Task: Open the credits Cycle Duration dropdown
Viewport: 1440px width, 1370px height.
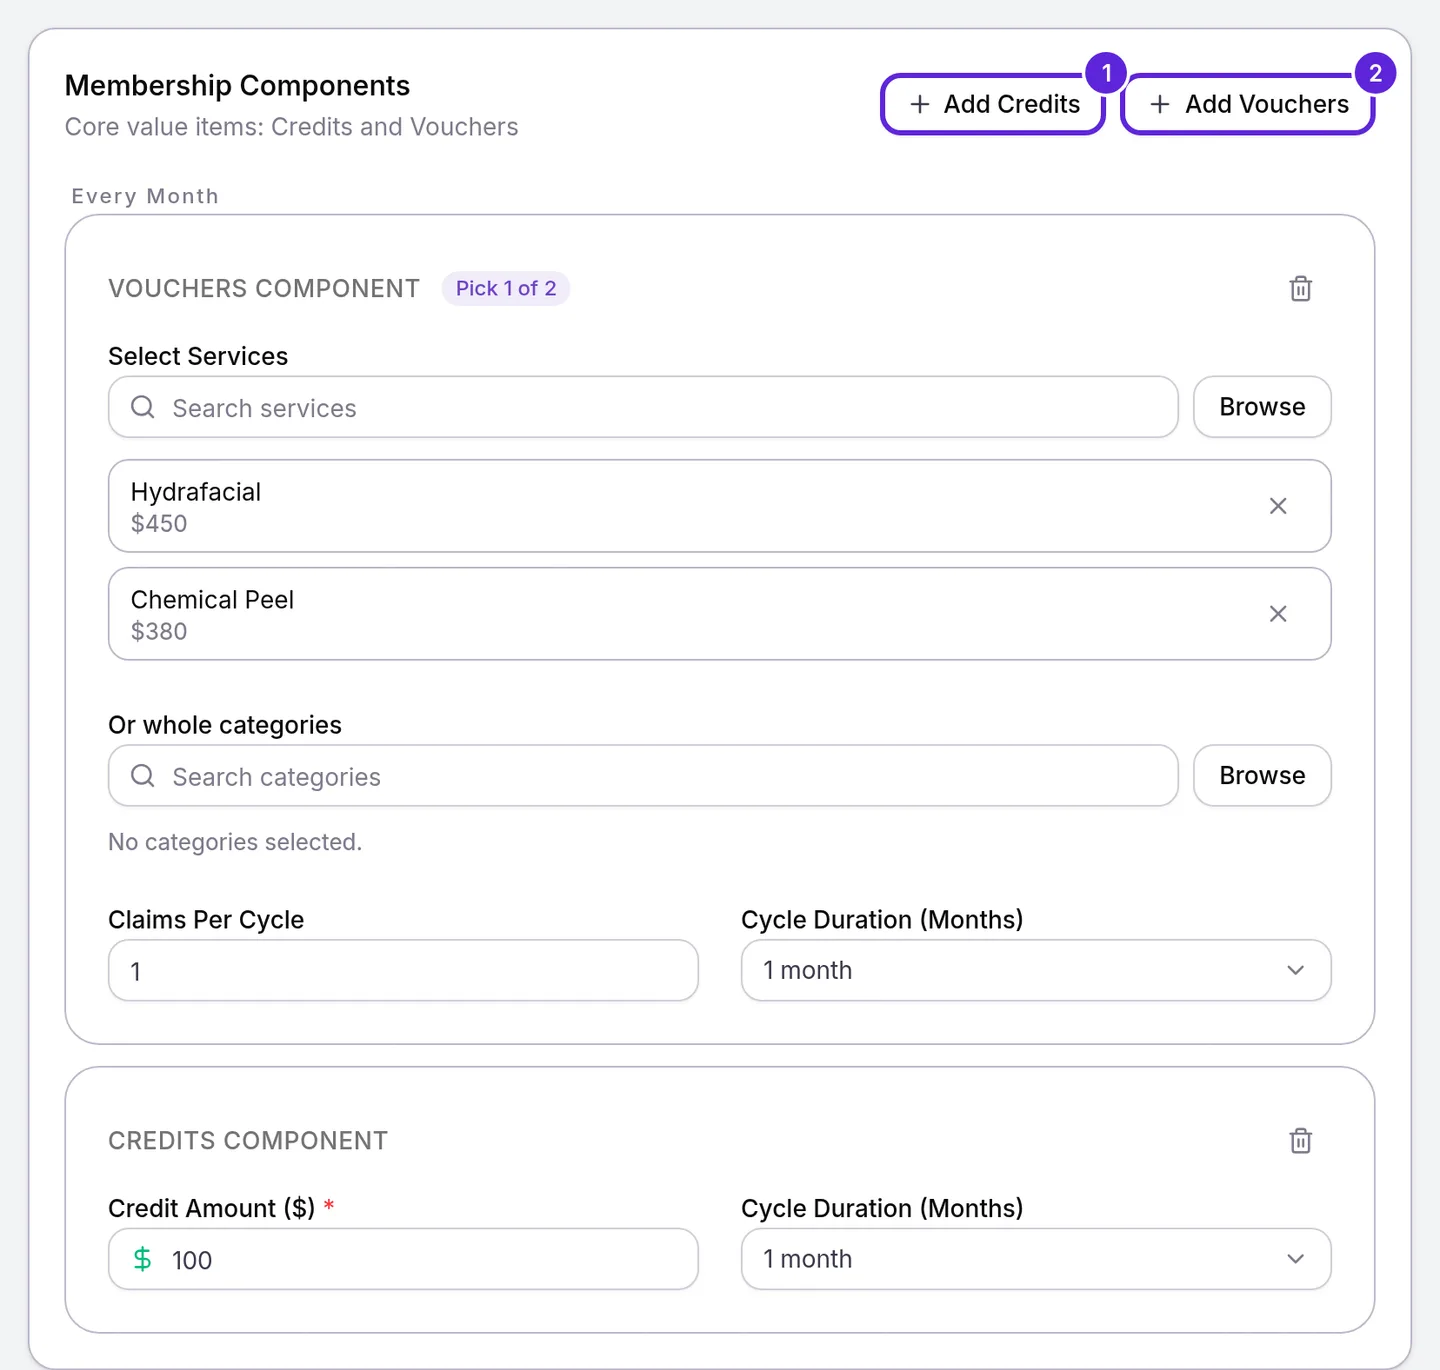Action: pos(1036,1259)
